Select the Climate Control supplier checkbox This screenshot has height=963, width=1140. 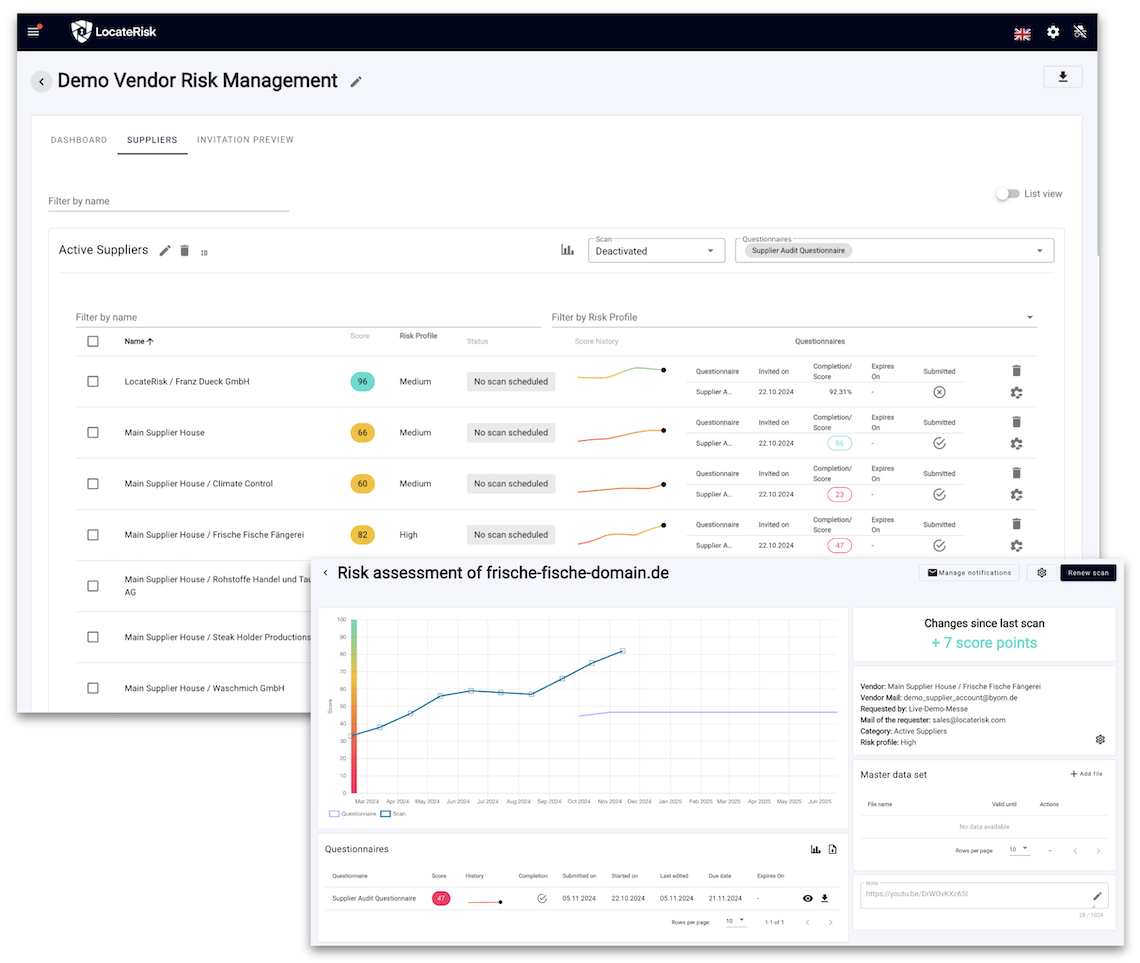93,483
